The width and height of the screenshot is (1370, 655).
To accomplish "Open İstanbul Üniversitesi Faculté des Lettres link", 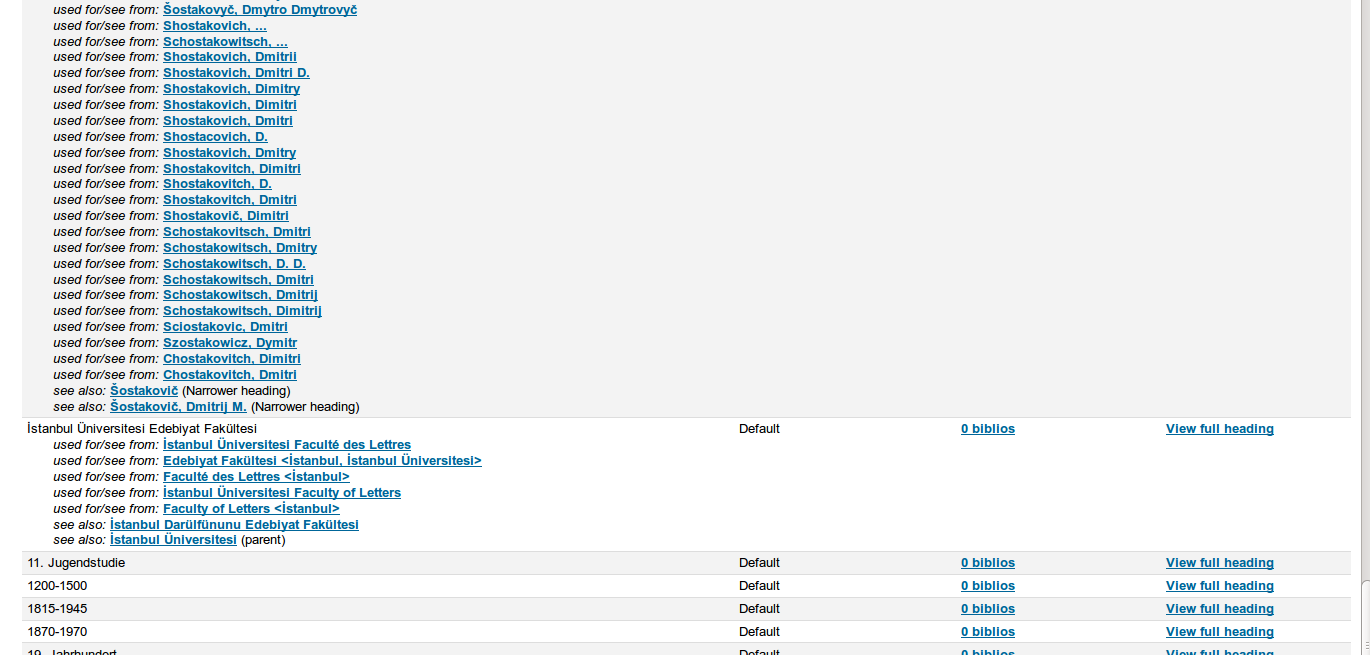I will point(287,445).
